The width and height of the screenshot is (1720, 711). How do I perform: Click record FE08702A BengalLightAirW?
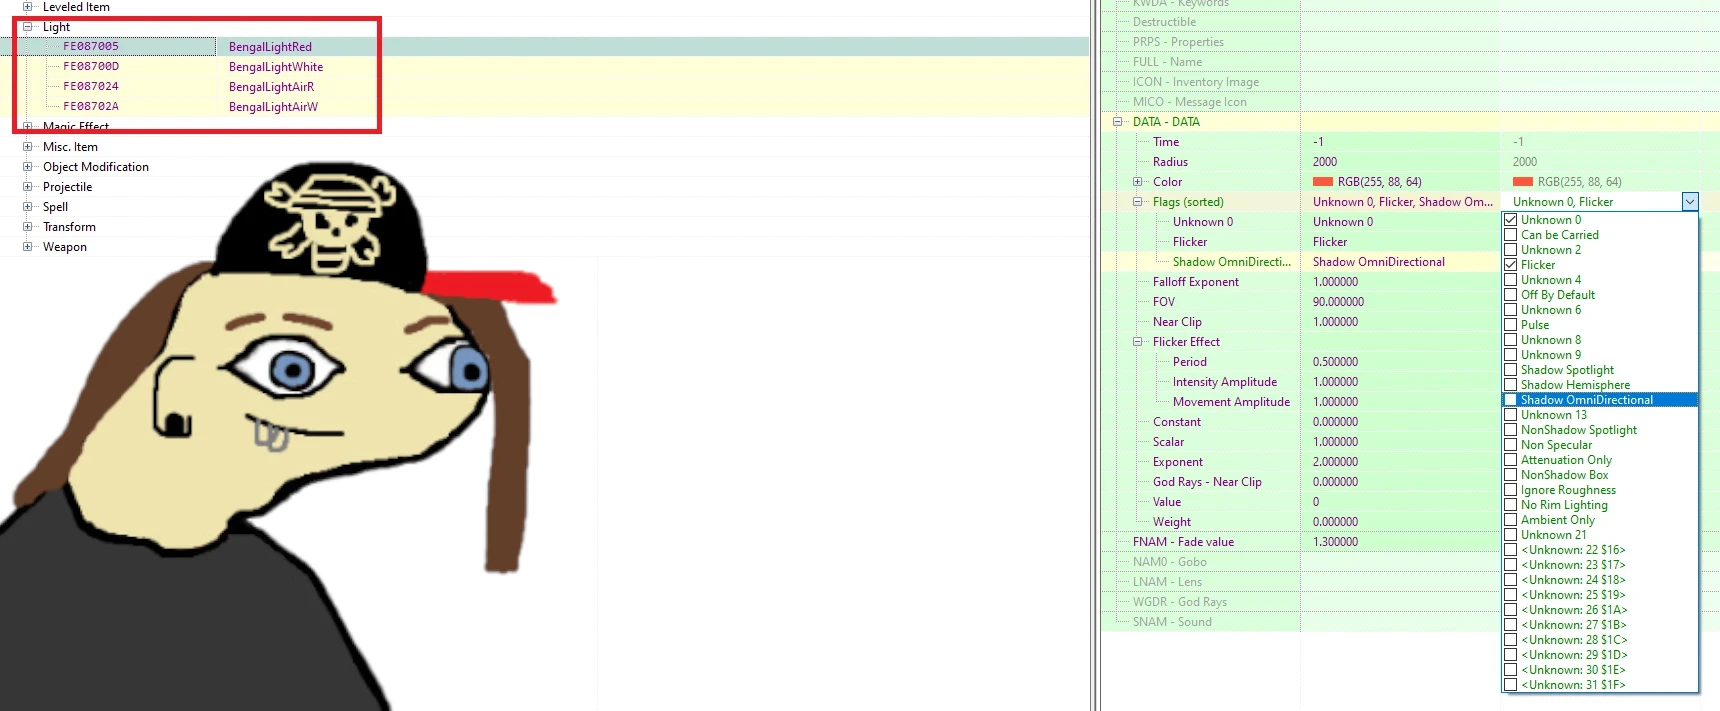pyautogui.click(x=273, y=107)
